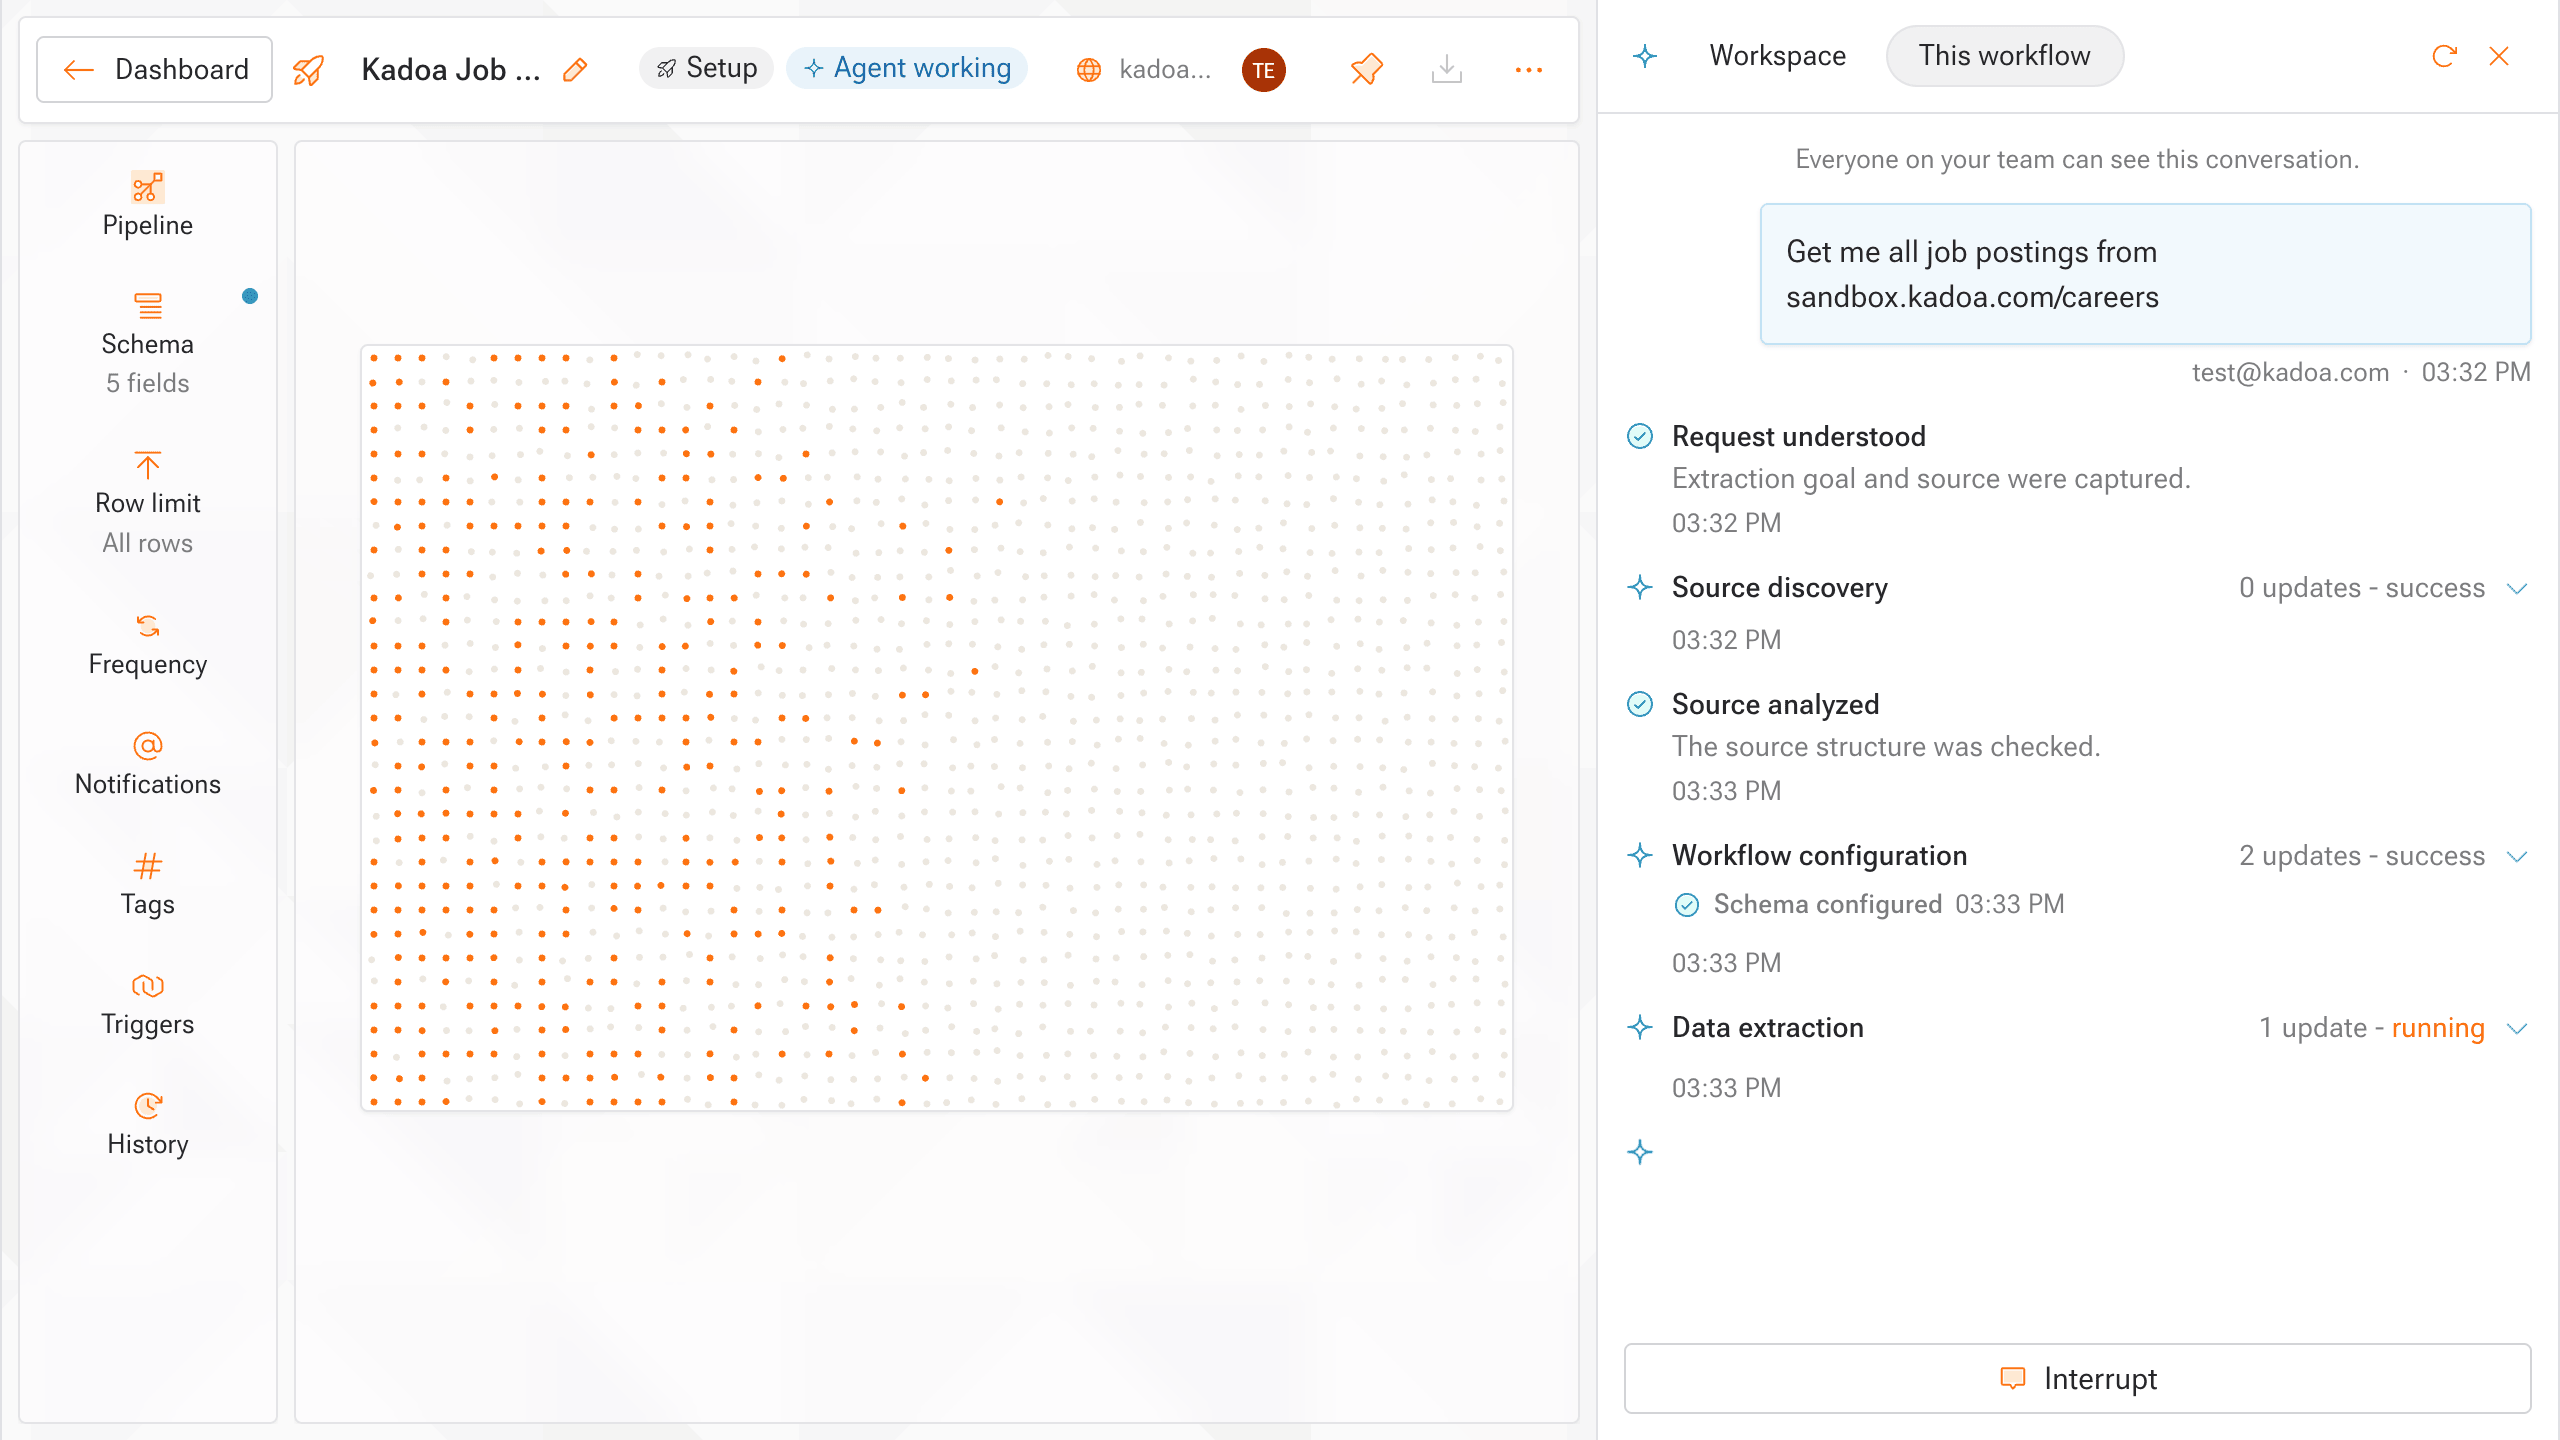
Task: Click the rocket icon beside workflow name
Action: (x=309, y=70)
